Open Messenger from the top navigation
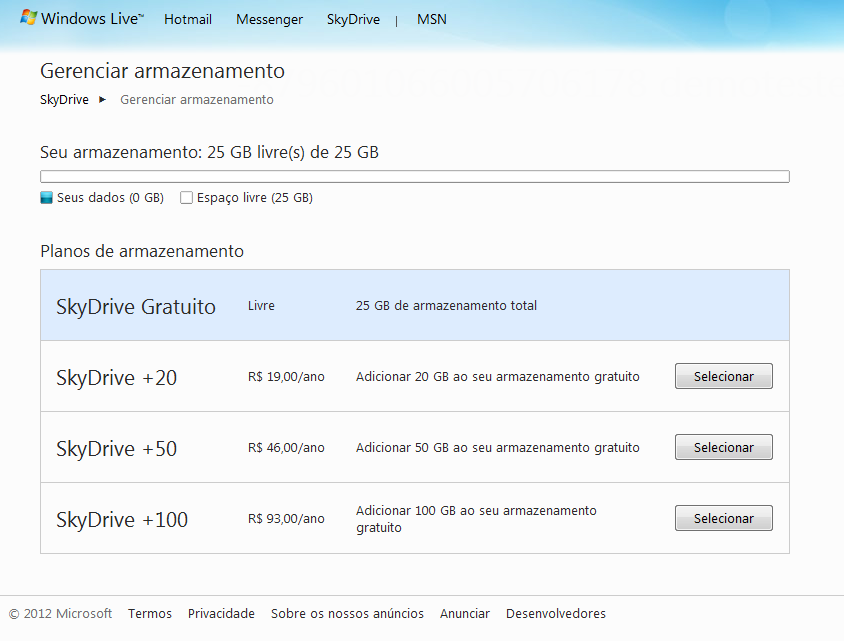This screenshot has width=844, height=641. (269, 19)
